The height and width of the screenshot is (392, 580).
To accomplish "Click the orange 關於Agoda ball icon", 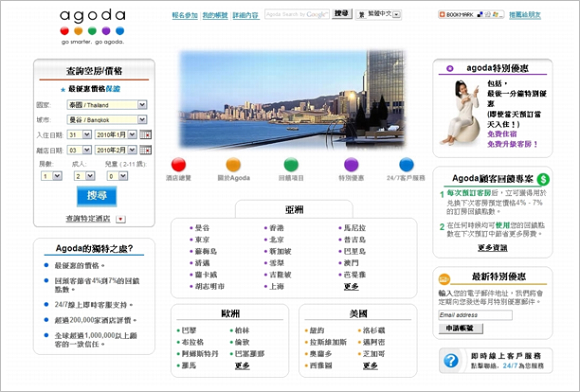I will click(233, 165).
